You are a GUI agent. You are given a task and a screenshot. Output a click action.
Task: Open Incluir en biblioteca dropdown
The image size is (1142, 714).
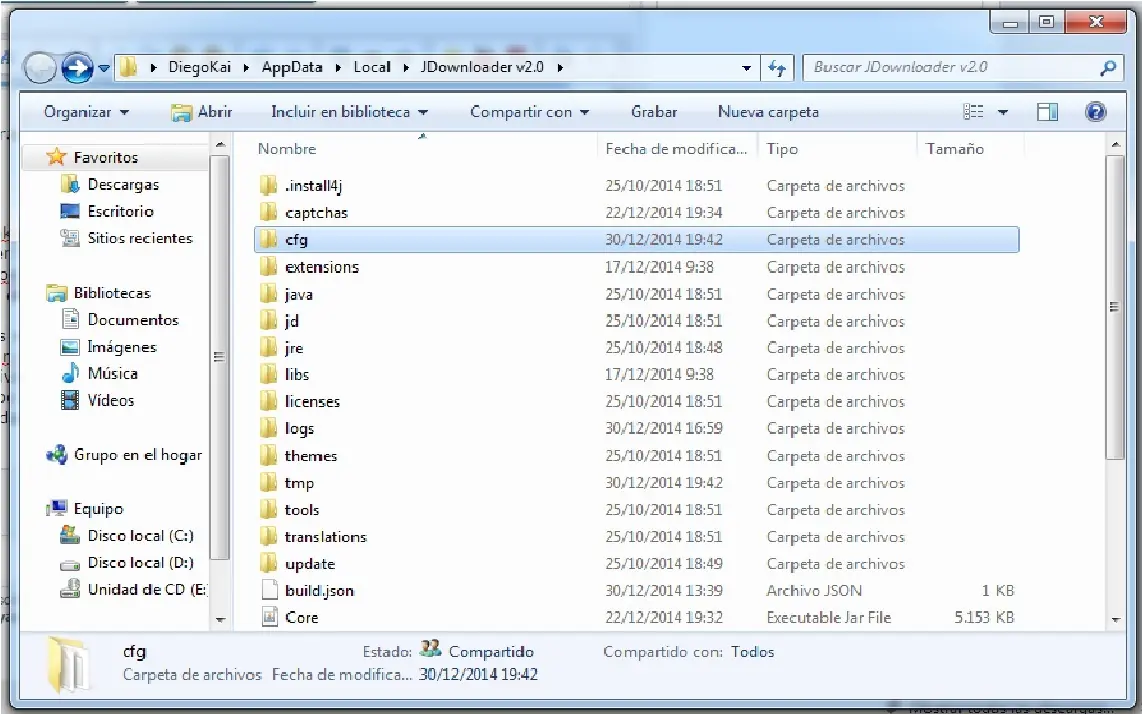click(349, 112)
